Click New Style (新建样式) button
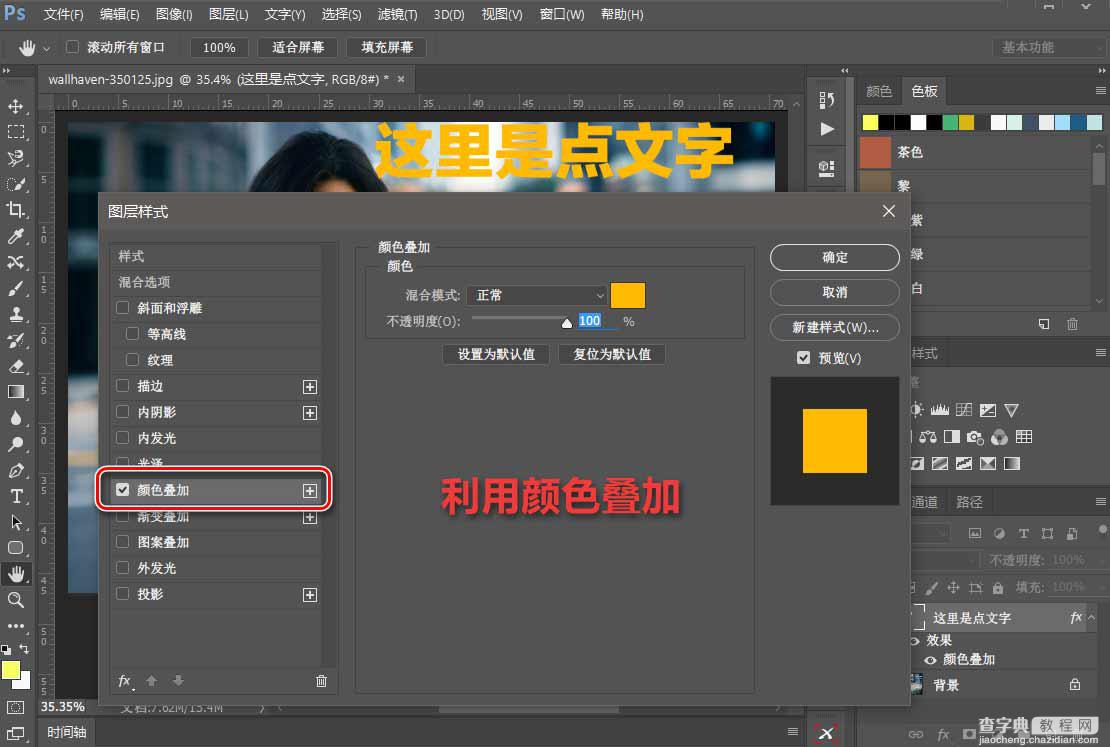1110x747 pixels. click(835, 327)
